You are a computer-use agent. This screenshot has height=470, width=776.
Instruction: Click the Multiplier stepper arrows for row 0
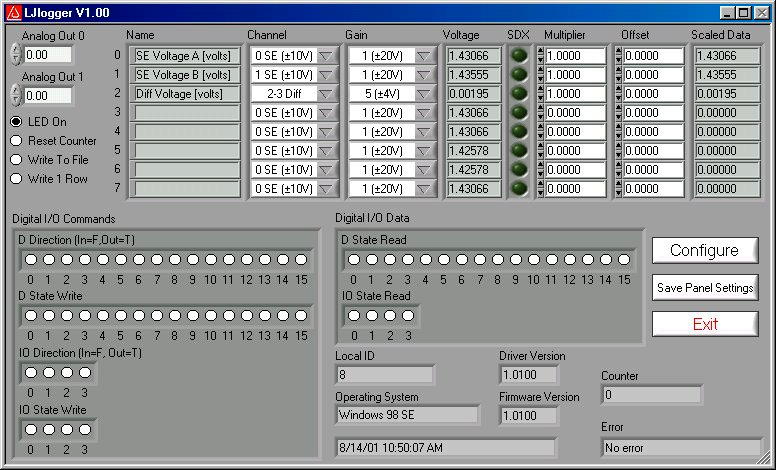click(x=541, y=56)
